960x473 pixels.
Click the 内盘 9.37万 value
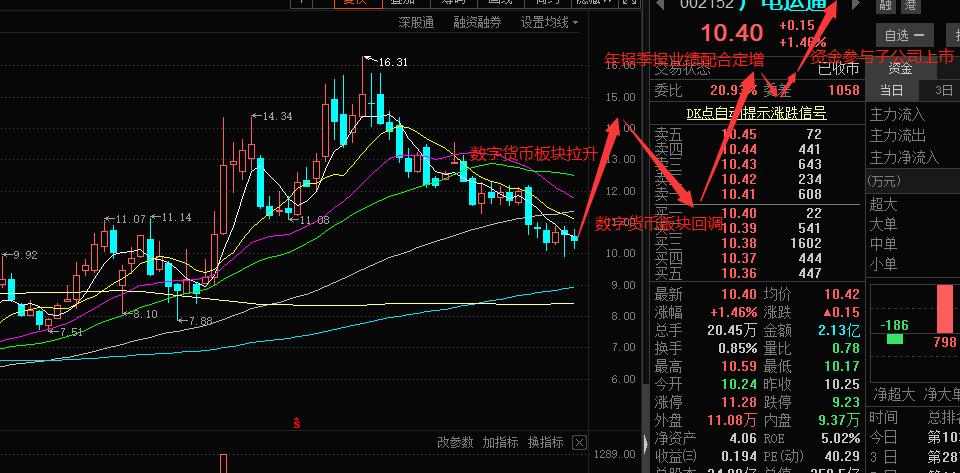tap(839, 420)
